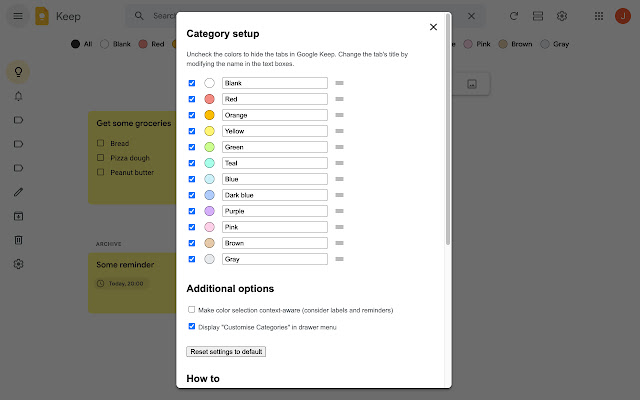This screenshot has width=640, height=400.
Task: Click the Teal name text box
Action: click(275, 163)
